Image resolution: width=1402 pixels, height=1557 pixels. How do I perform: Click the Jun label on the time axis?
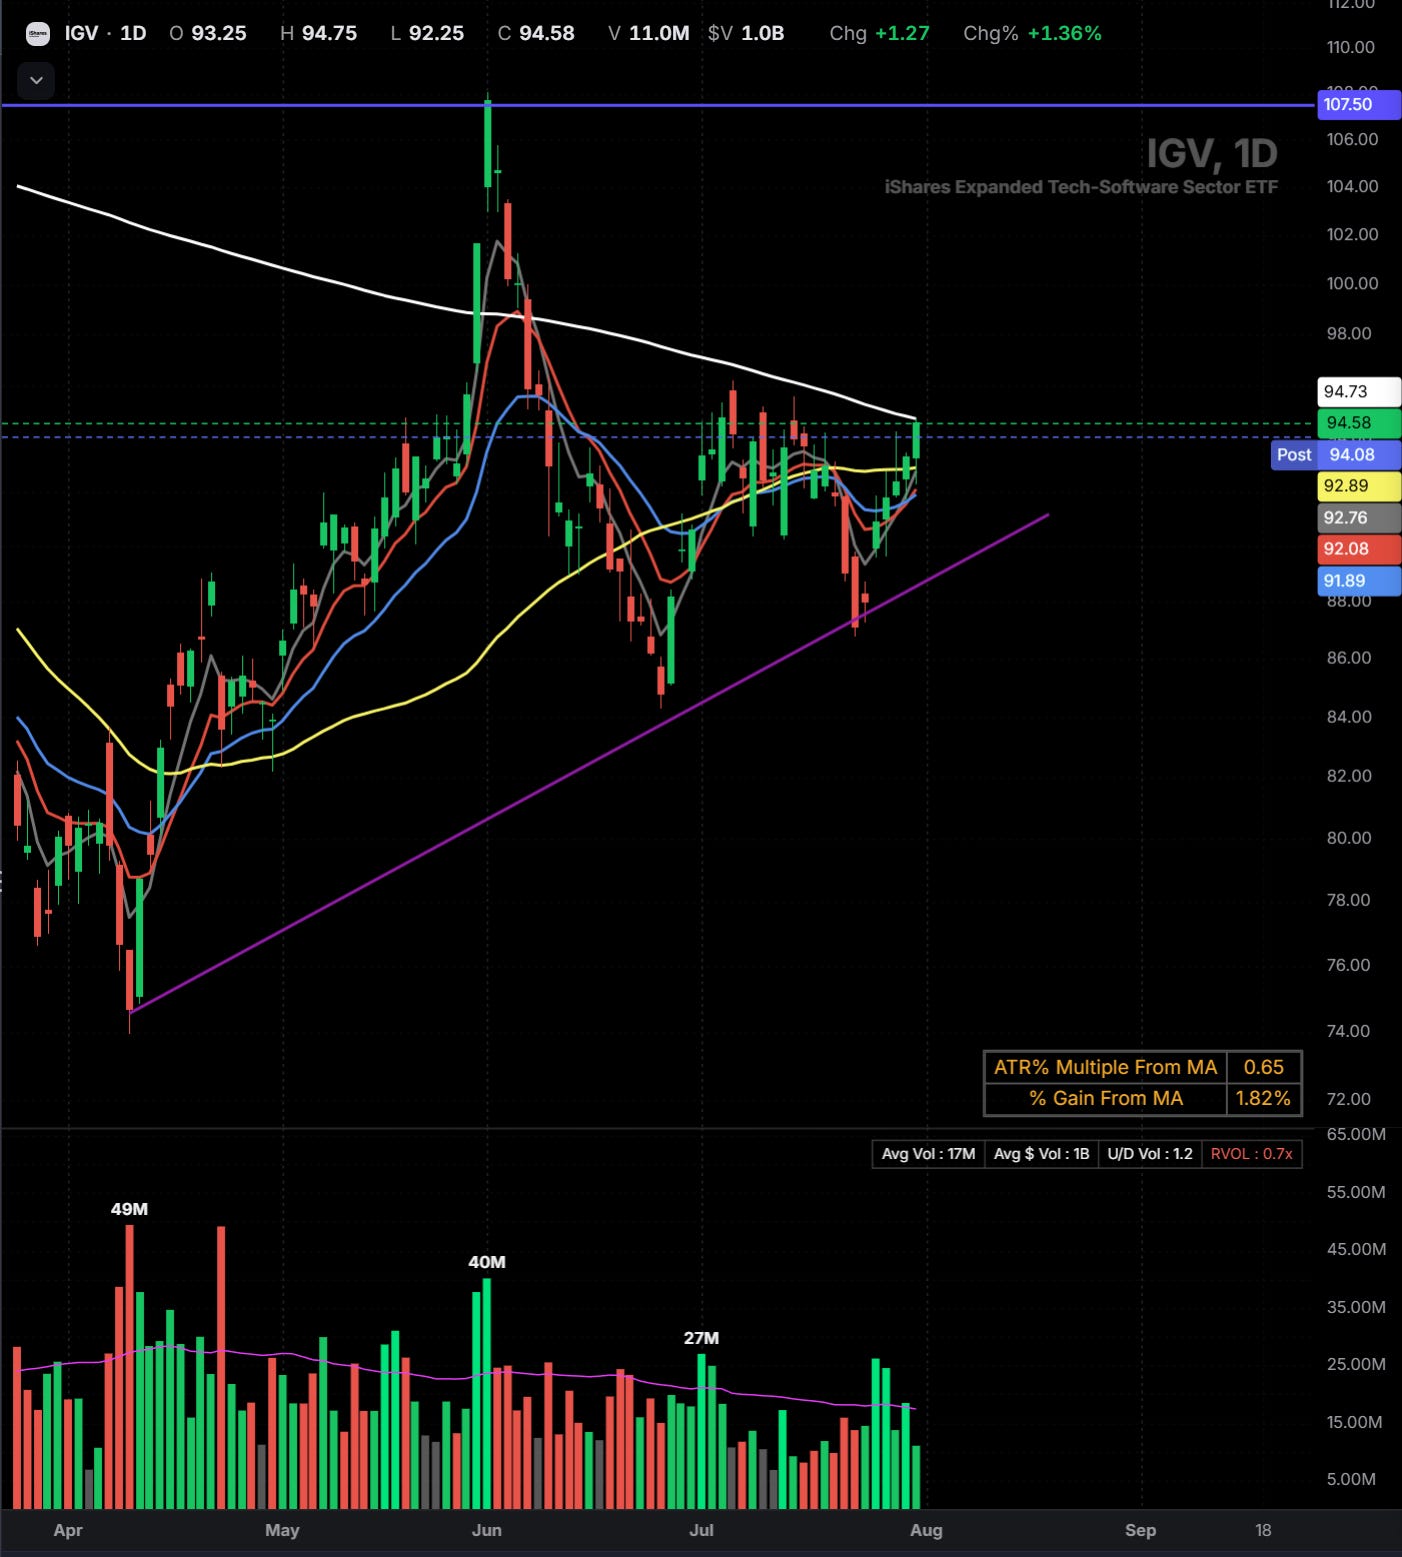tap(486, 1530)
